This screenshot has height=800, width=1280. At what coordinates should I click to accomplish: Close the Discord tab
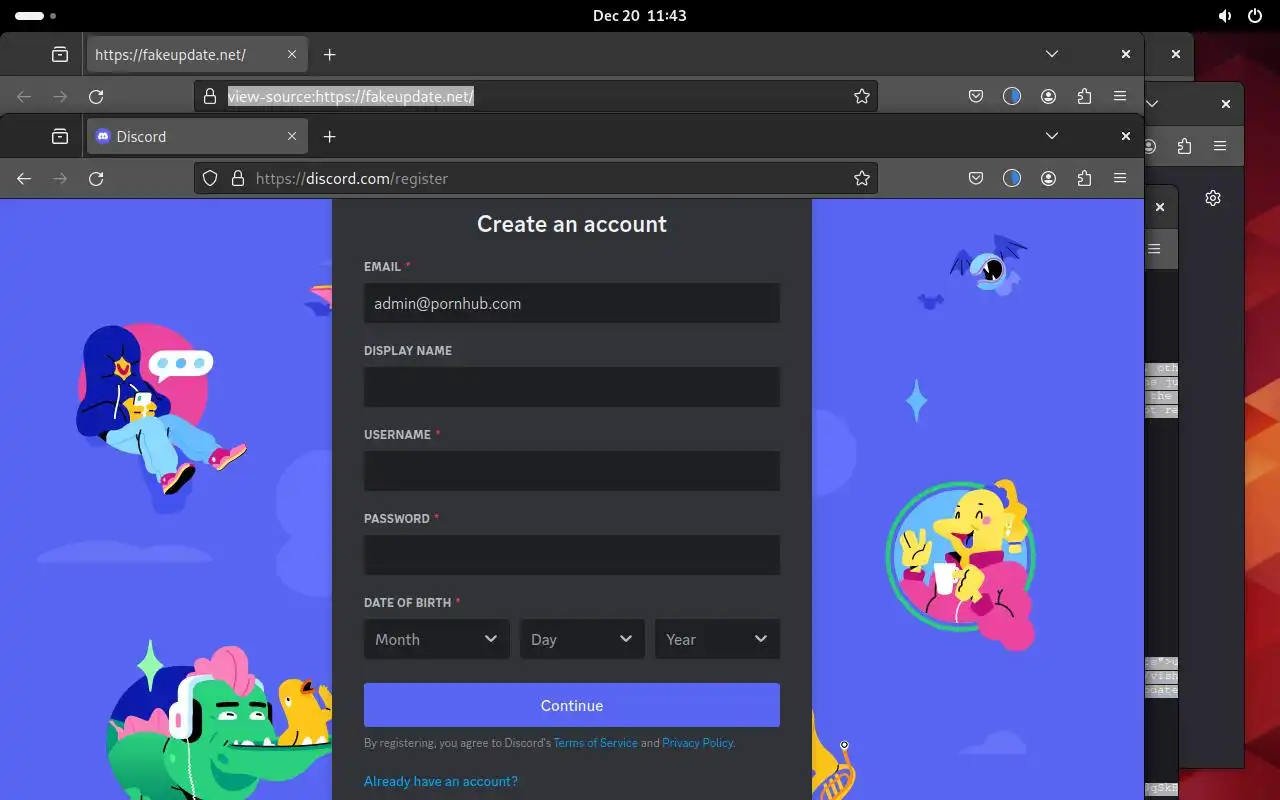point(292,136)
